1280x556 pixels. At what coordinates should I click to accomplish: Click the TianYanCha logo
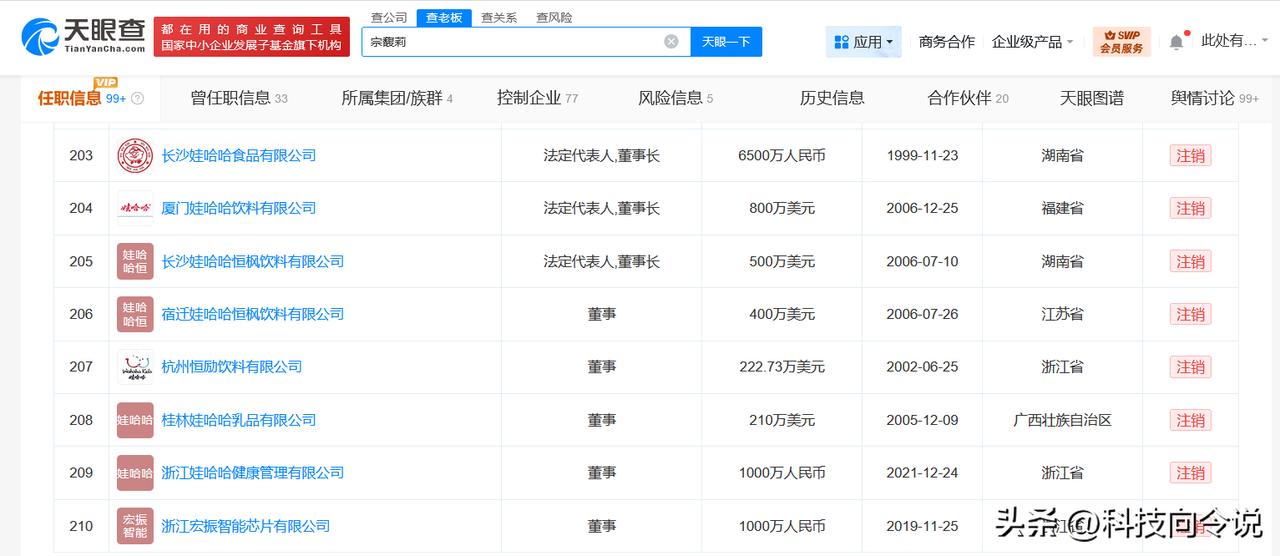(x=84, y=36)
